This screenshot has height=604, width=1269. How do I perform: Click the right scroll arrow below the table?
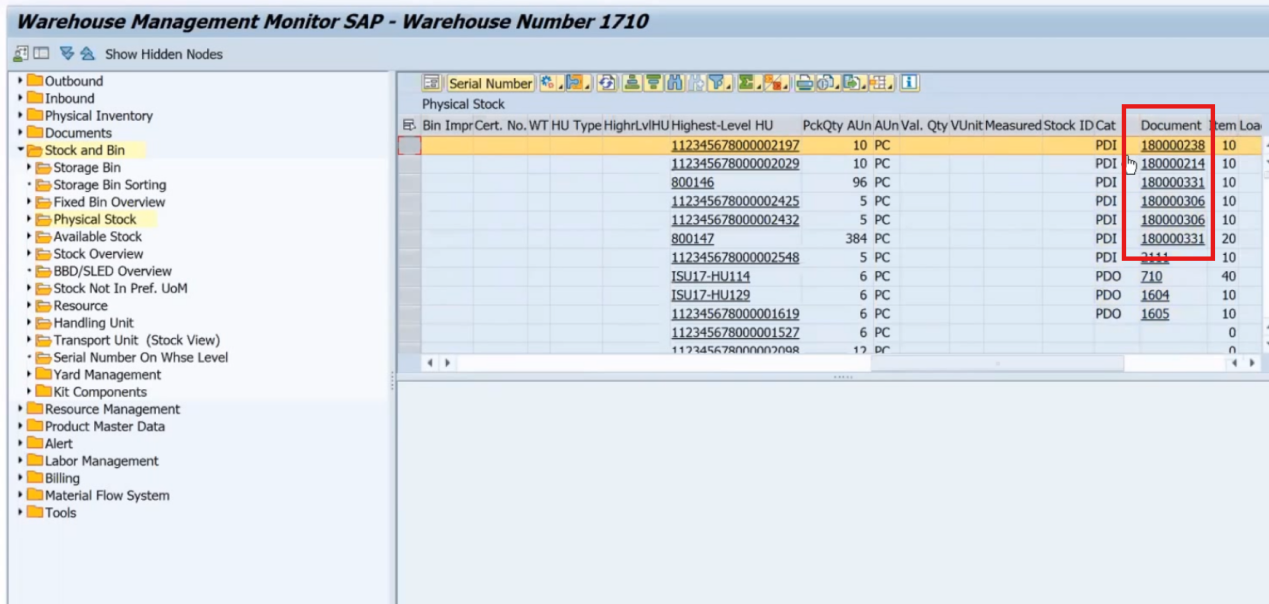click(1251, 363)
